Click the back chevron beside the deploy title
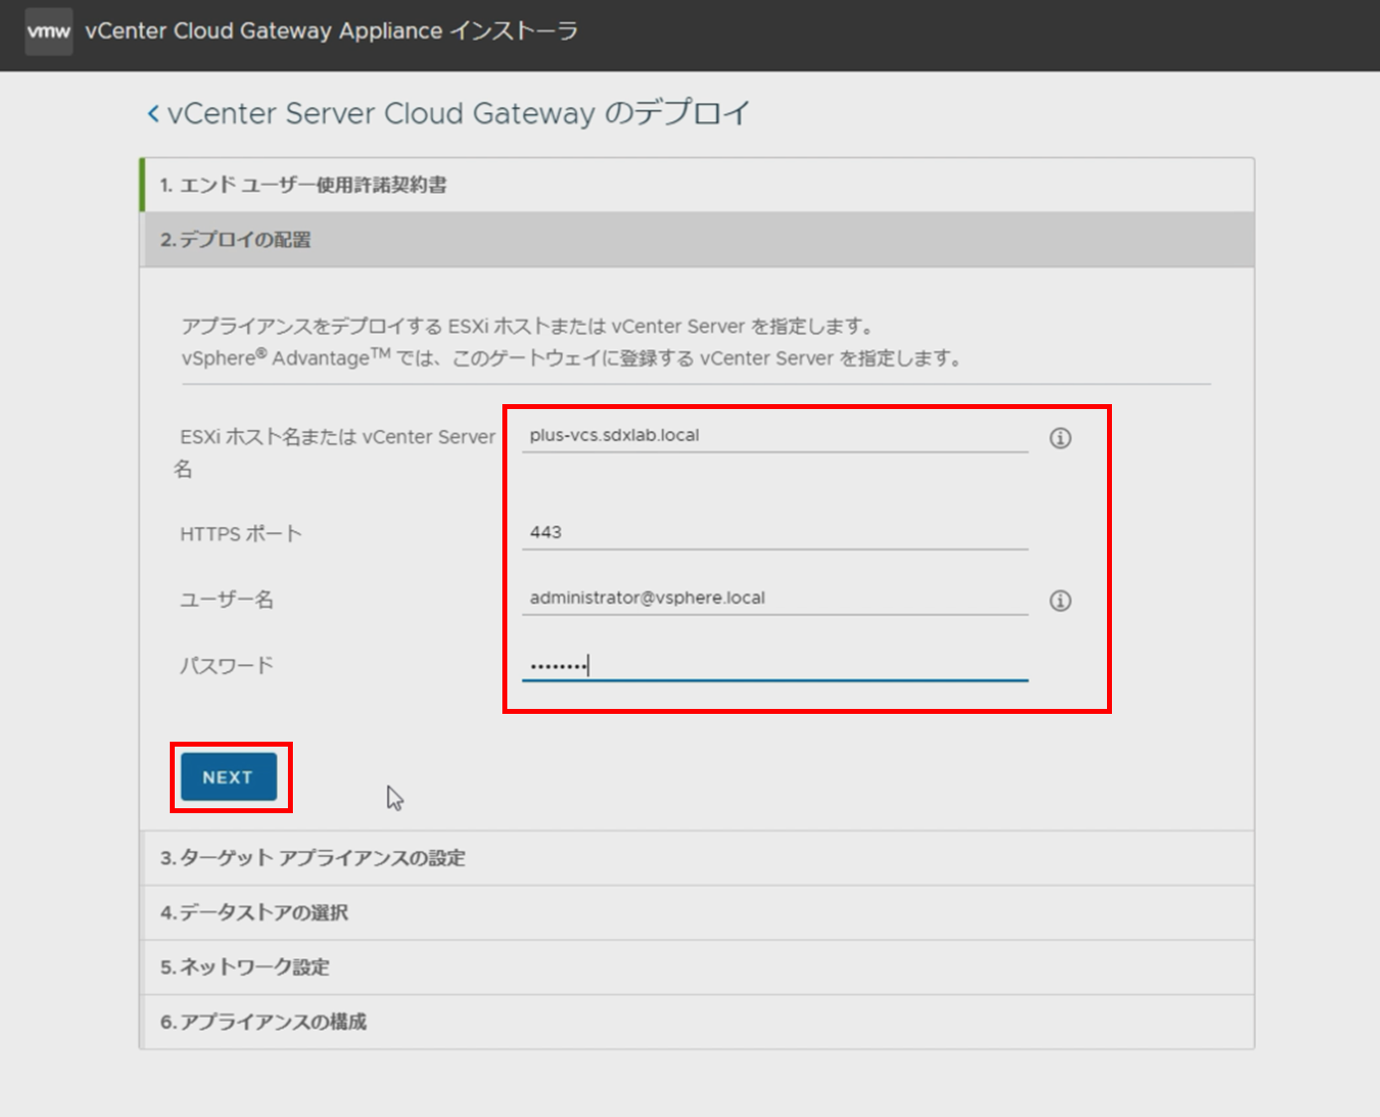This screenshot has width=1380, height=1117. 153,114
